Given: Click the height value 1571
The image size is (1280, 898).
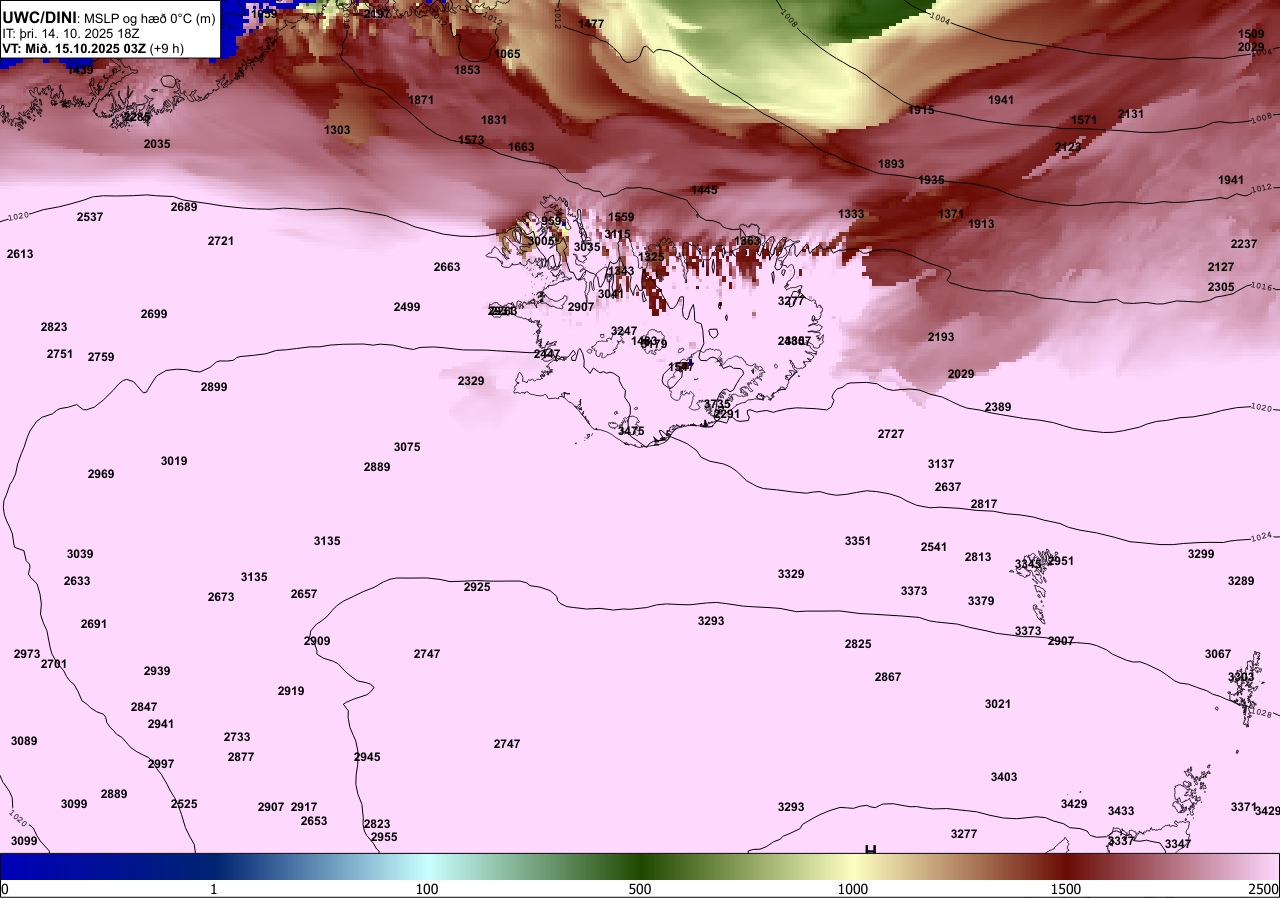Looking at the screenshot, I should (1084, 120).
